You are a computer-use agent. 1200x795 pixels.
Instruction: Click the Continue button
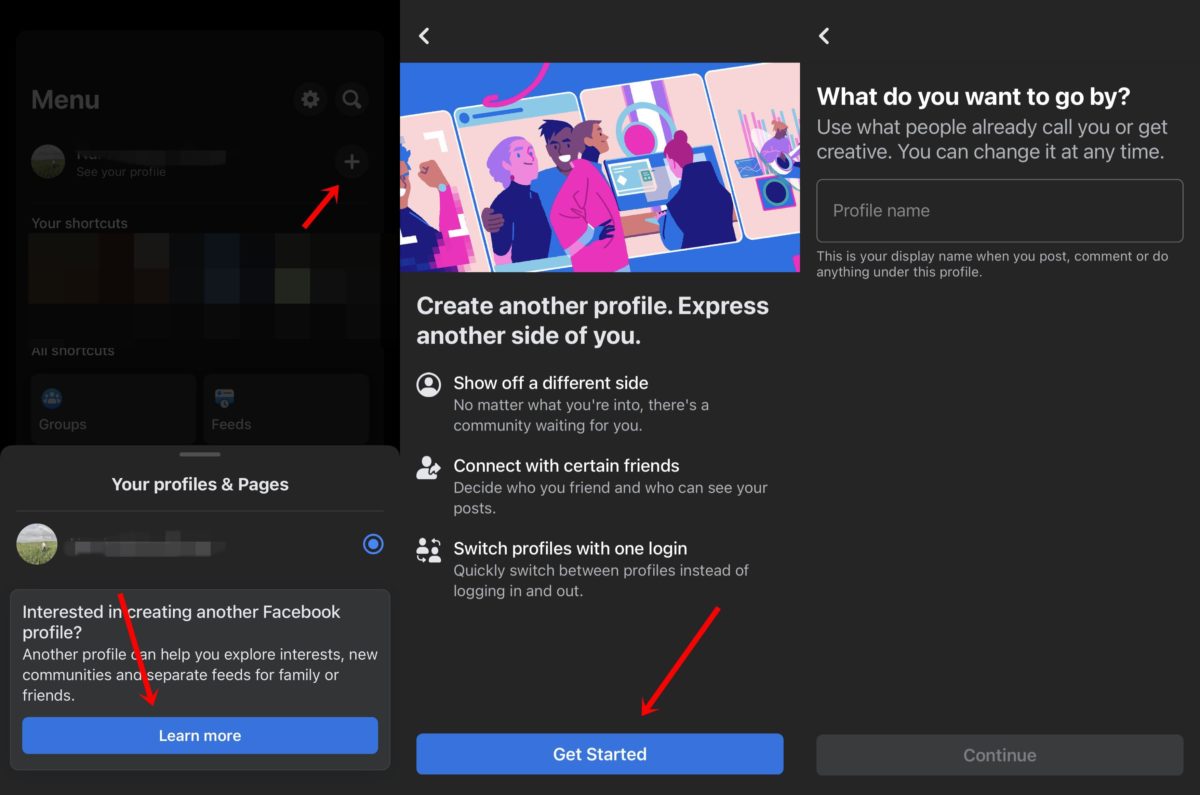pos(999,755)
